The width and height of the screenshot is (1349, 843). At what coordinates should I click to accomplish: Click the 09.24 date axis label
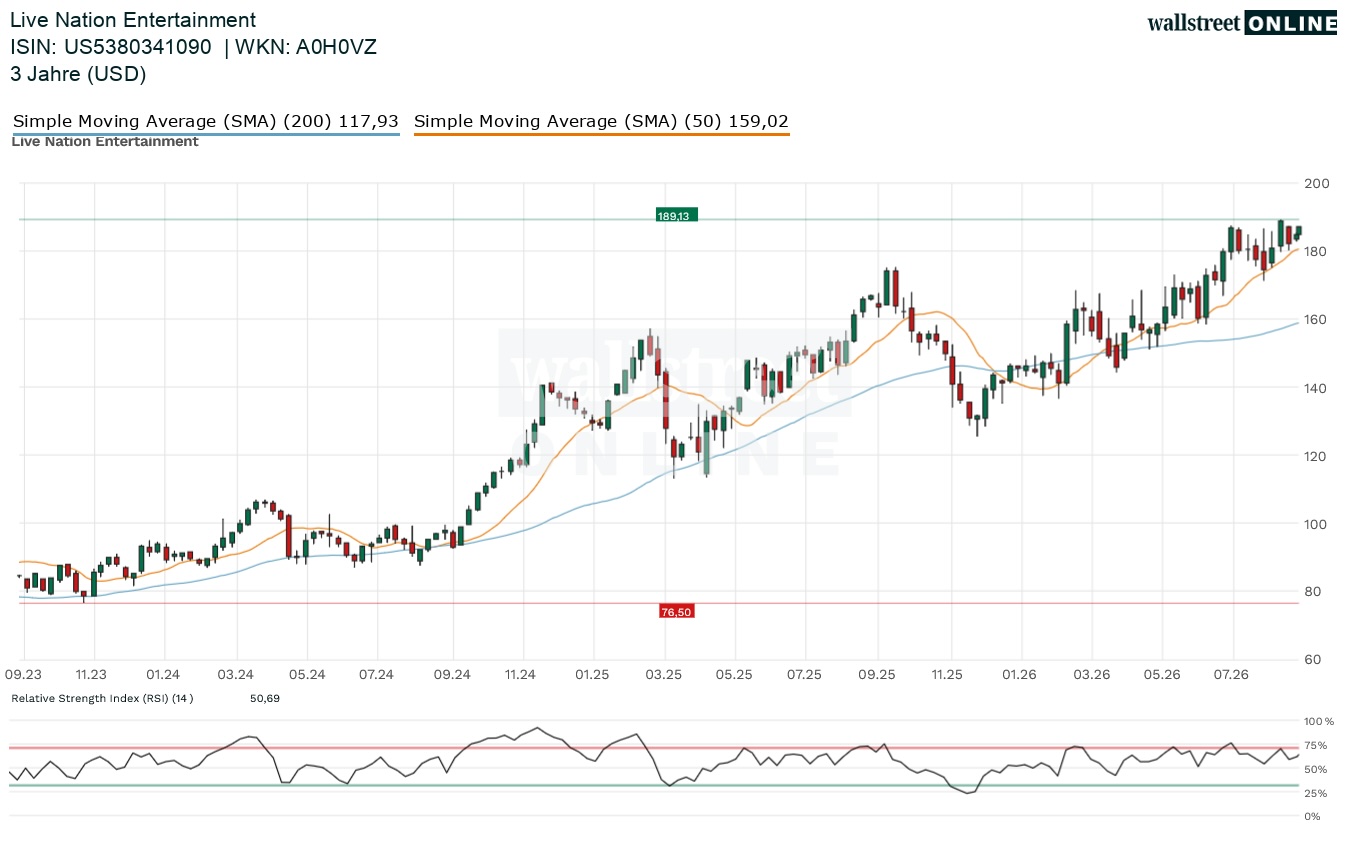453,675
